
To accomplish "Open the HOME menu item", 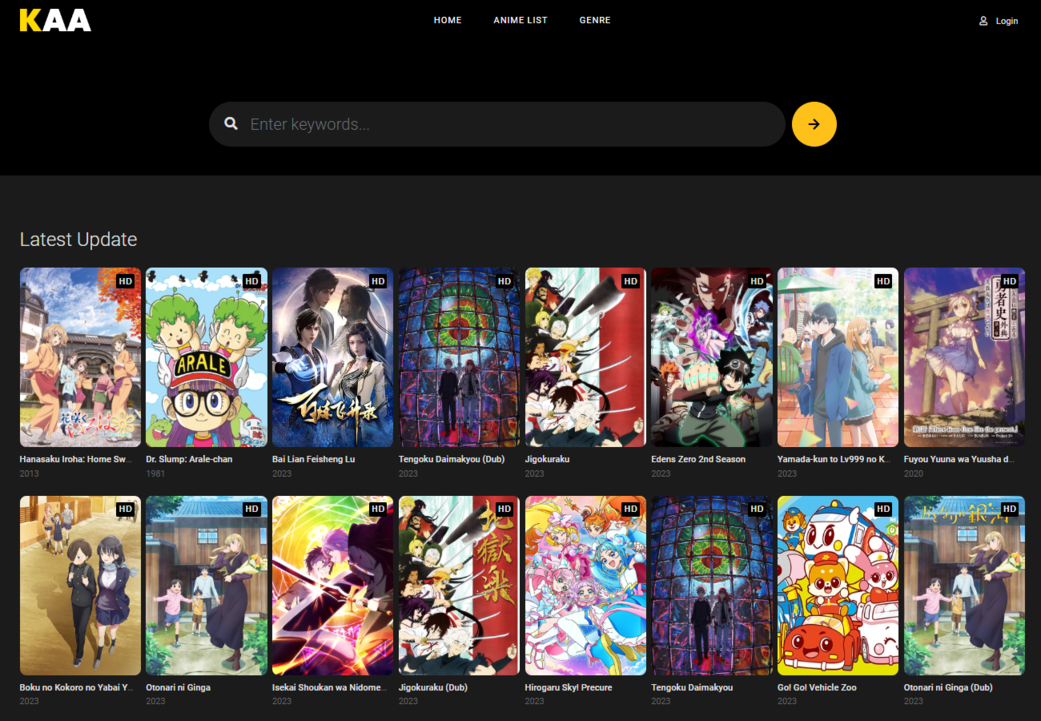I will click(x=447, y=20).
